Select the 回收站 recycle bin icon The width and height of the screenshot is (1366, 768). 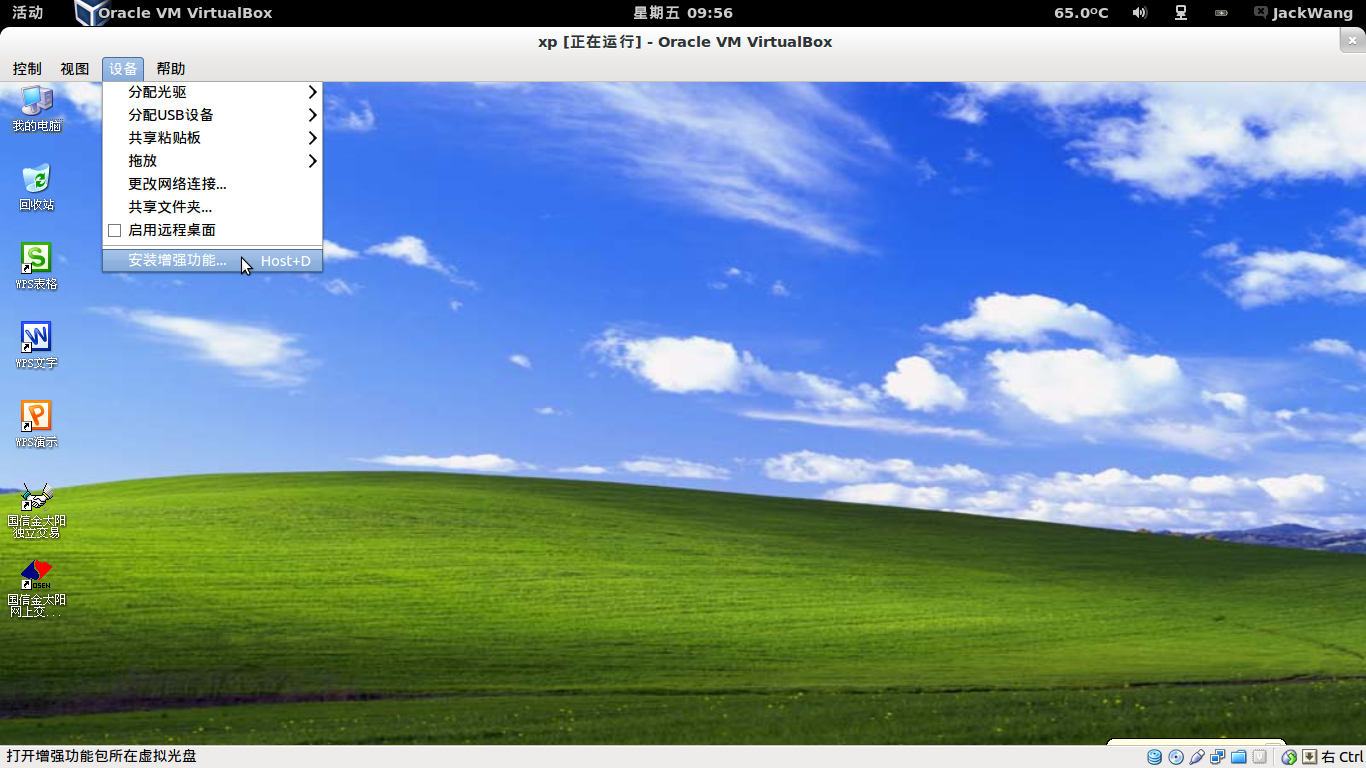(36, 187)
